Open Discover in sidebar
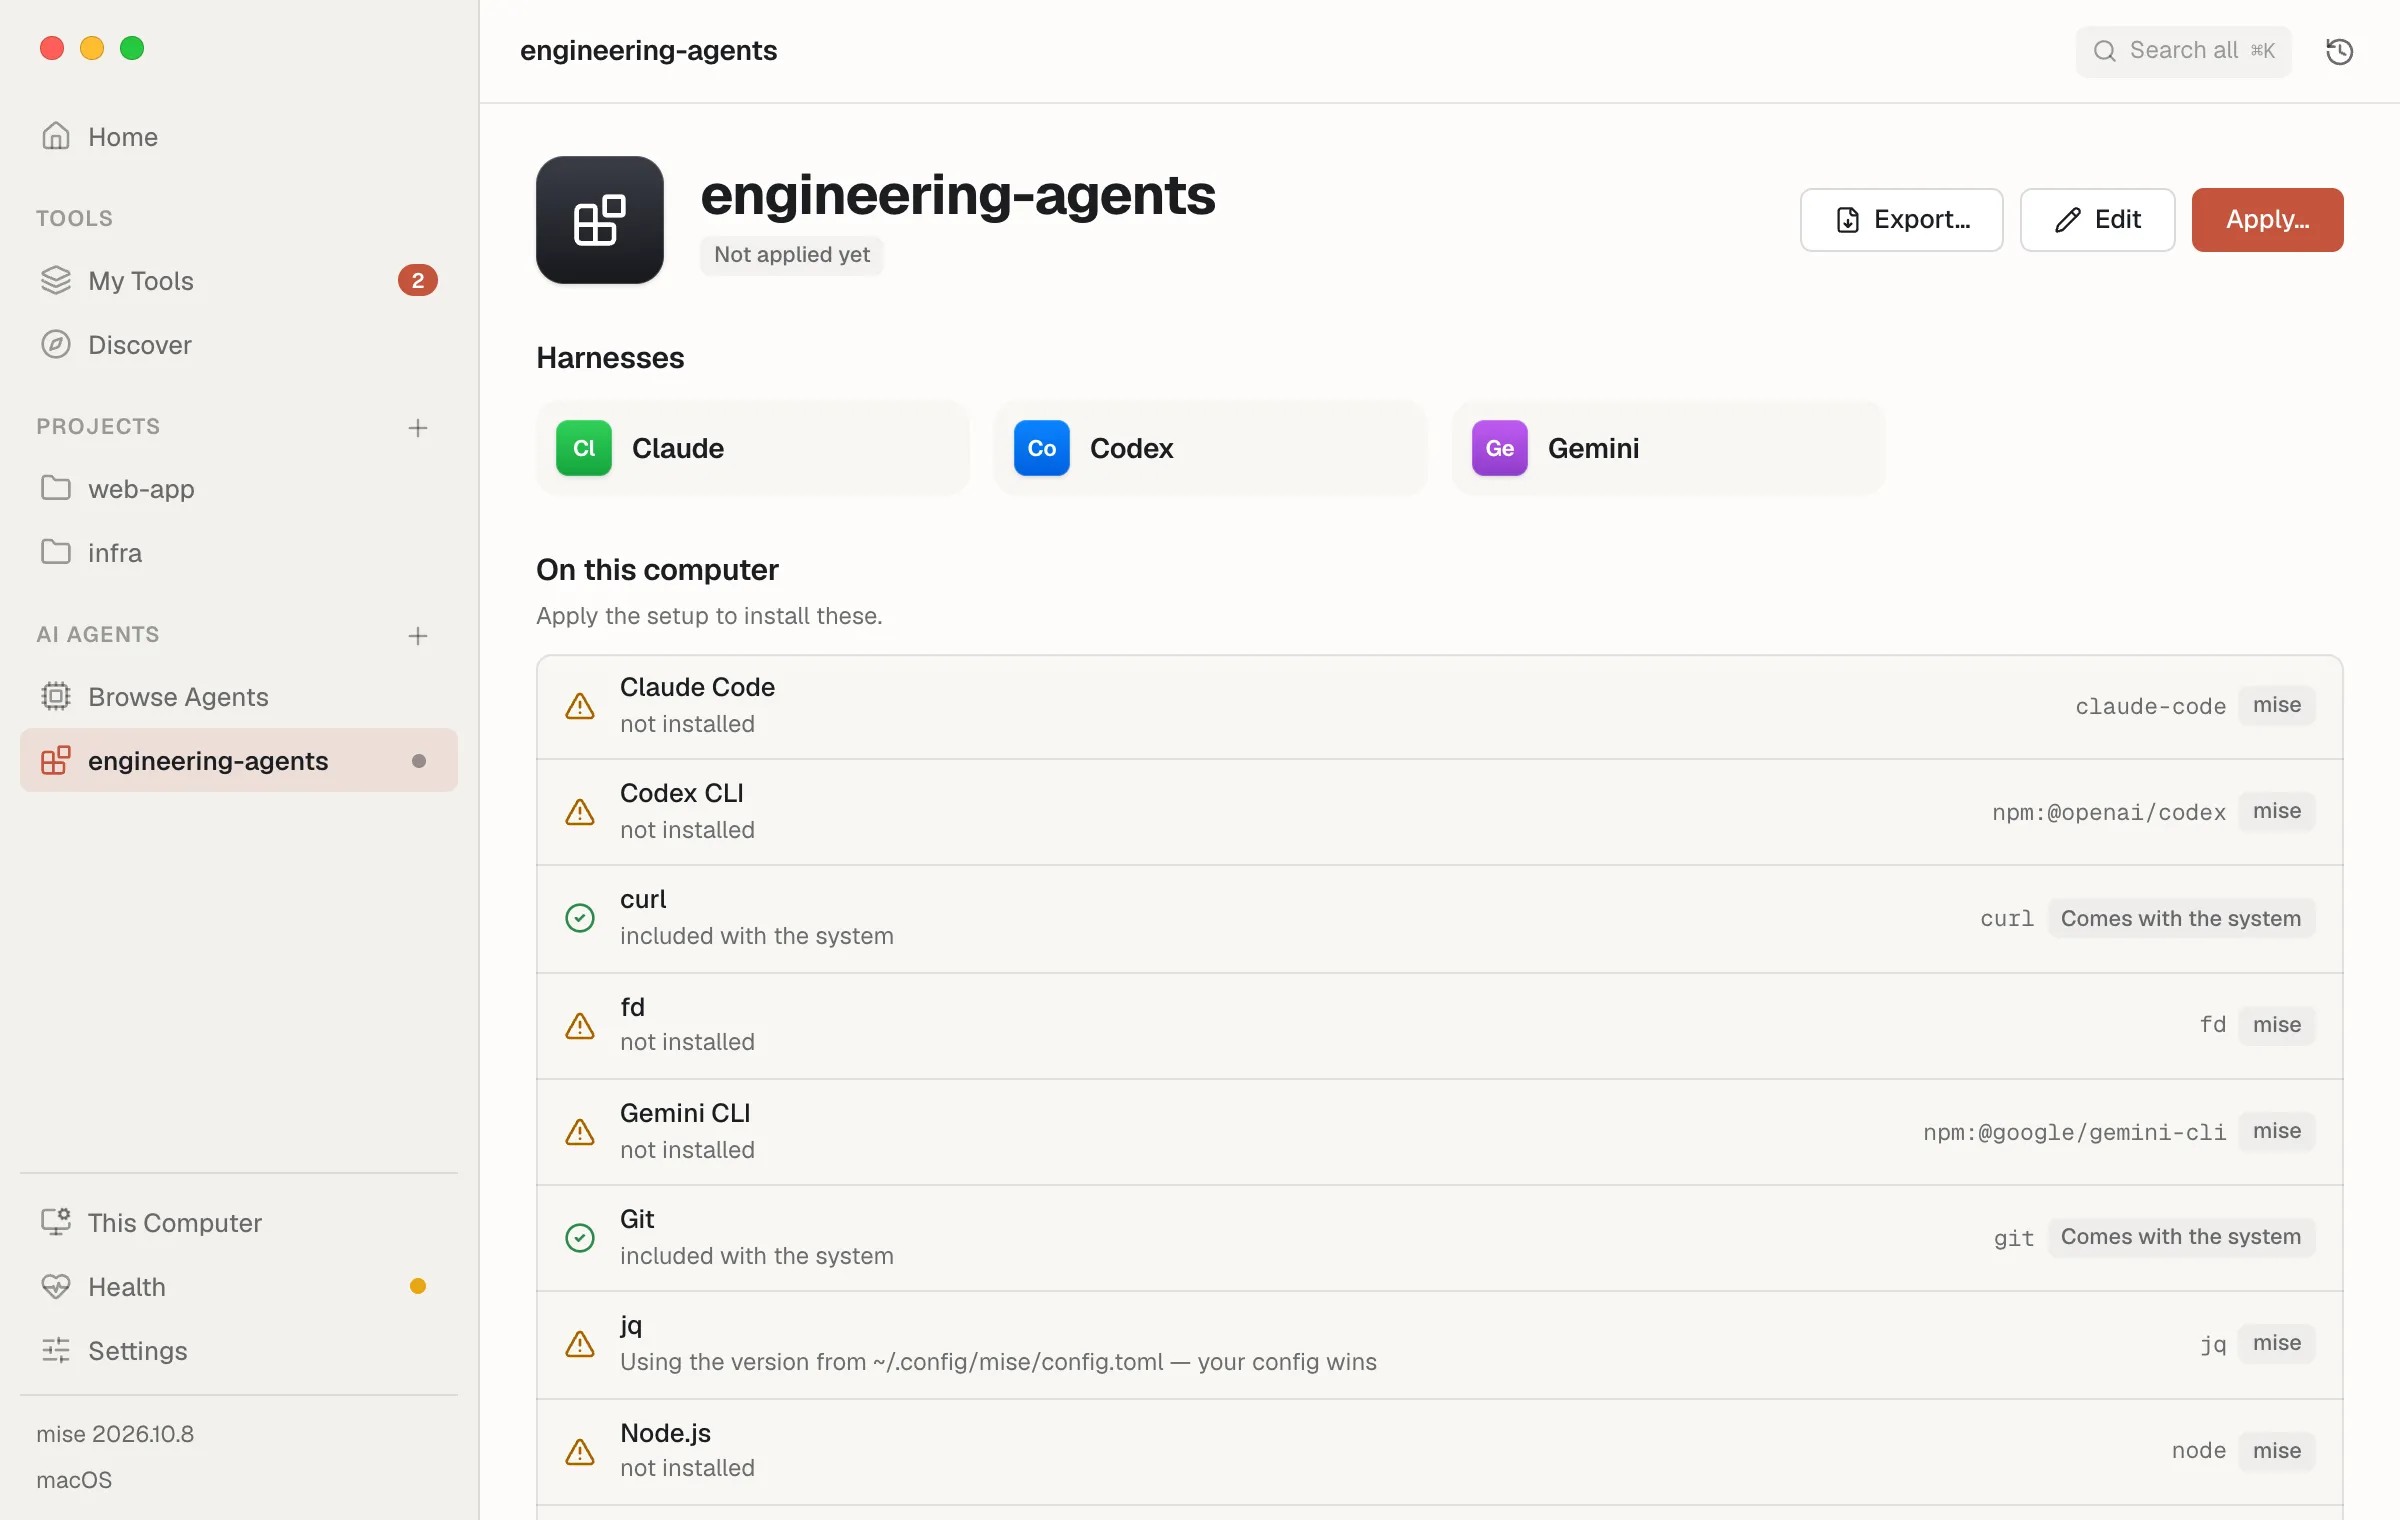The height and width of the screenshot is (1520, 2400). click(239, 345)
